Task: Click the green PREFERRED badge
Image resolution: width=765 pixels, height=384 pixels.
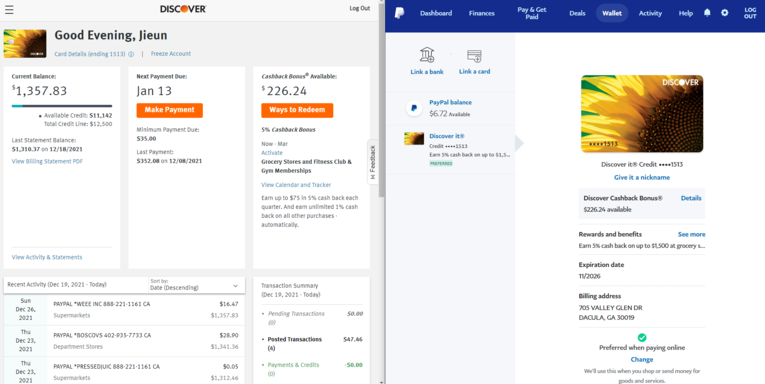Action: (441, 163)
